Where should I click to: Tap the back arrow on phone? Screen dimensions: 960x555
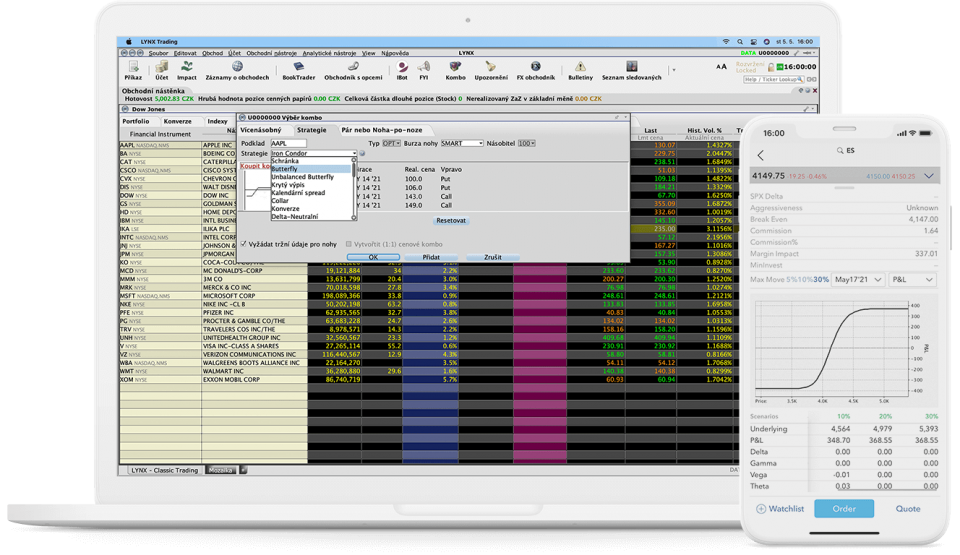761,155
